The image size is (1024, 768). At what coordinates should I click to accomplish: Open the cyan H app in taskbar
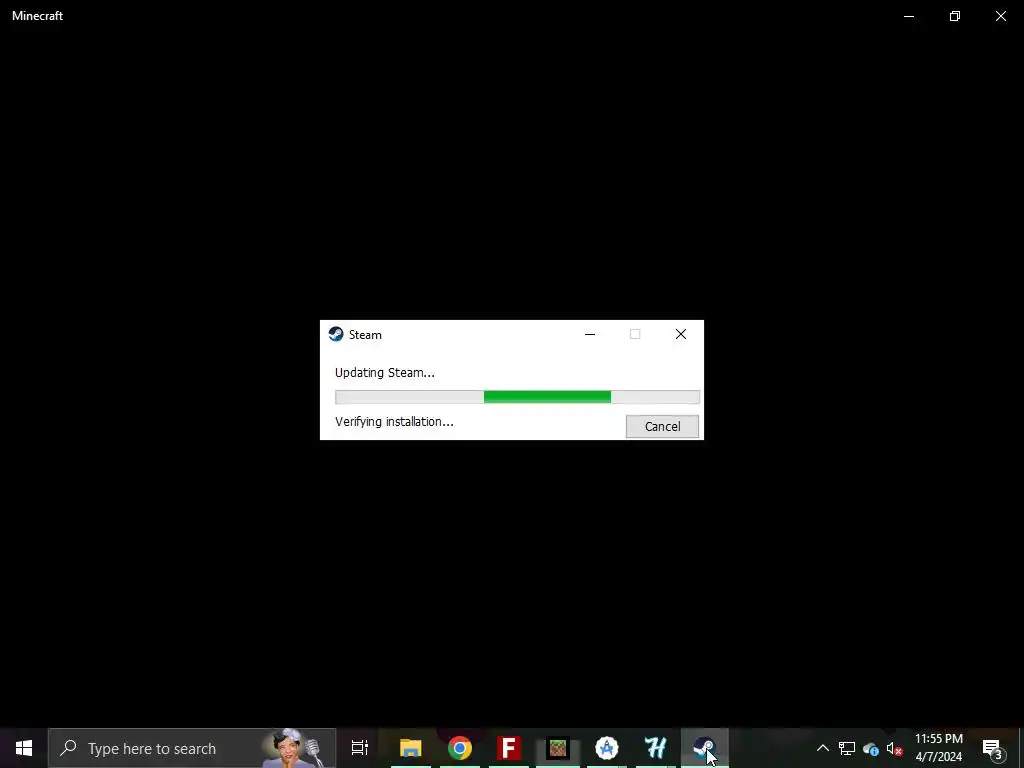point(656,748)
